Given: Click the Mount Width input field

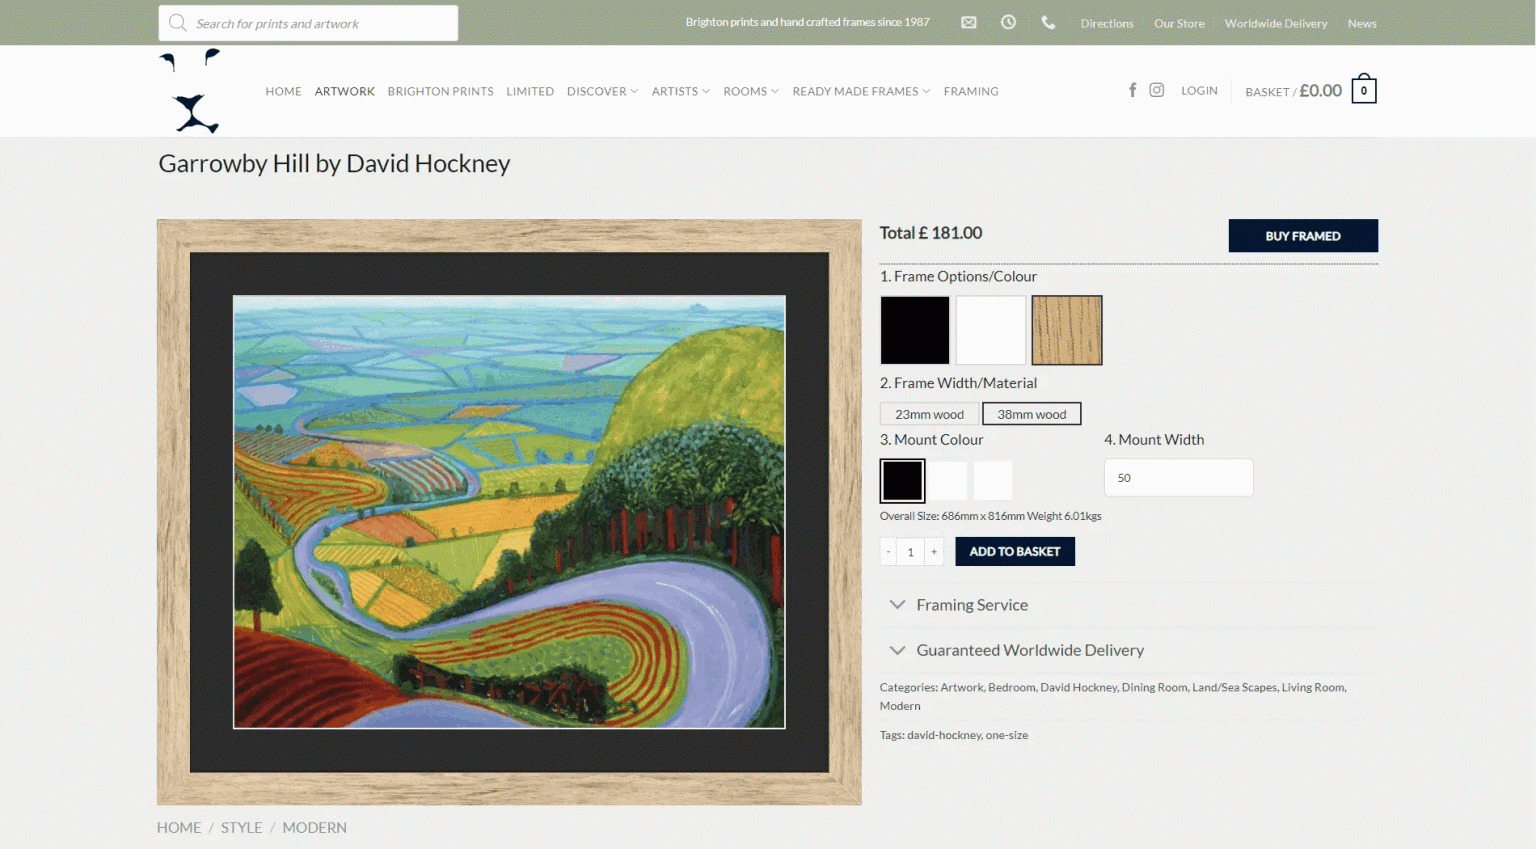Looking at the screenshot, I should coord(1178,478).
